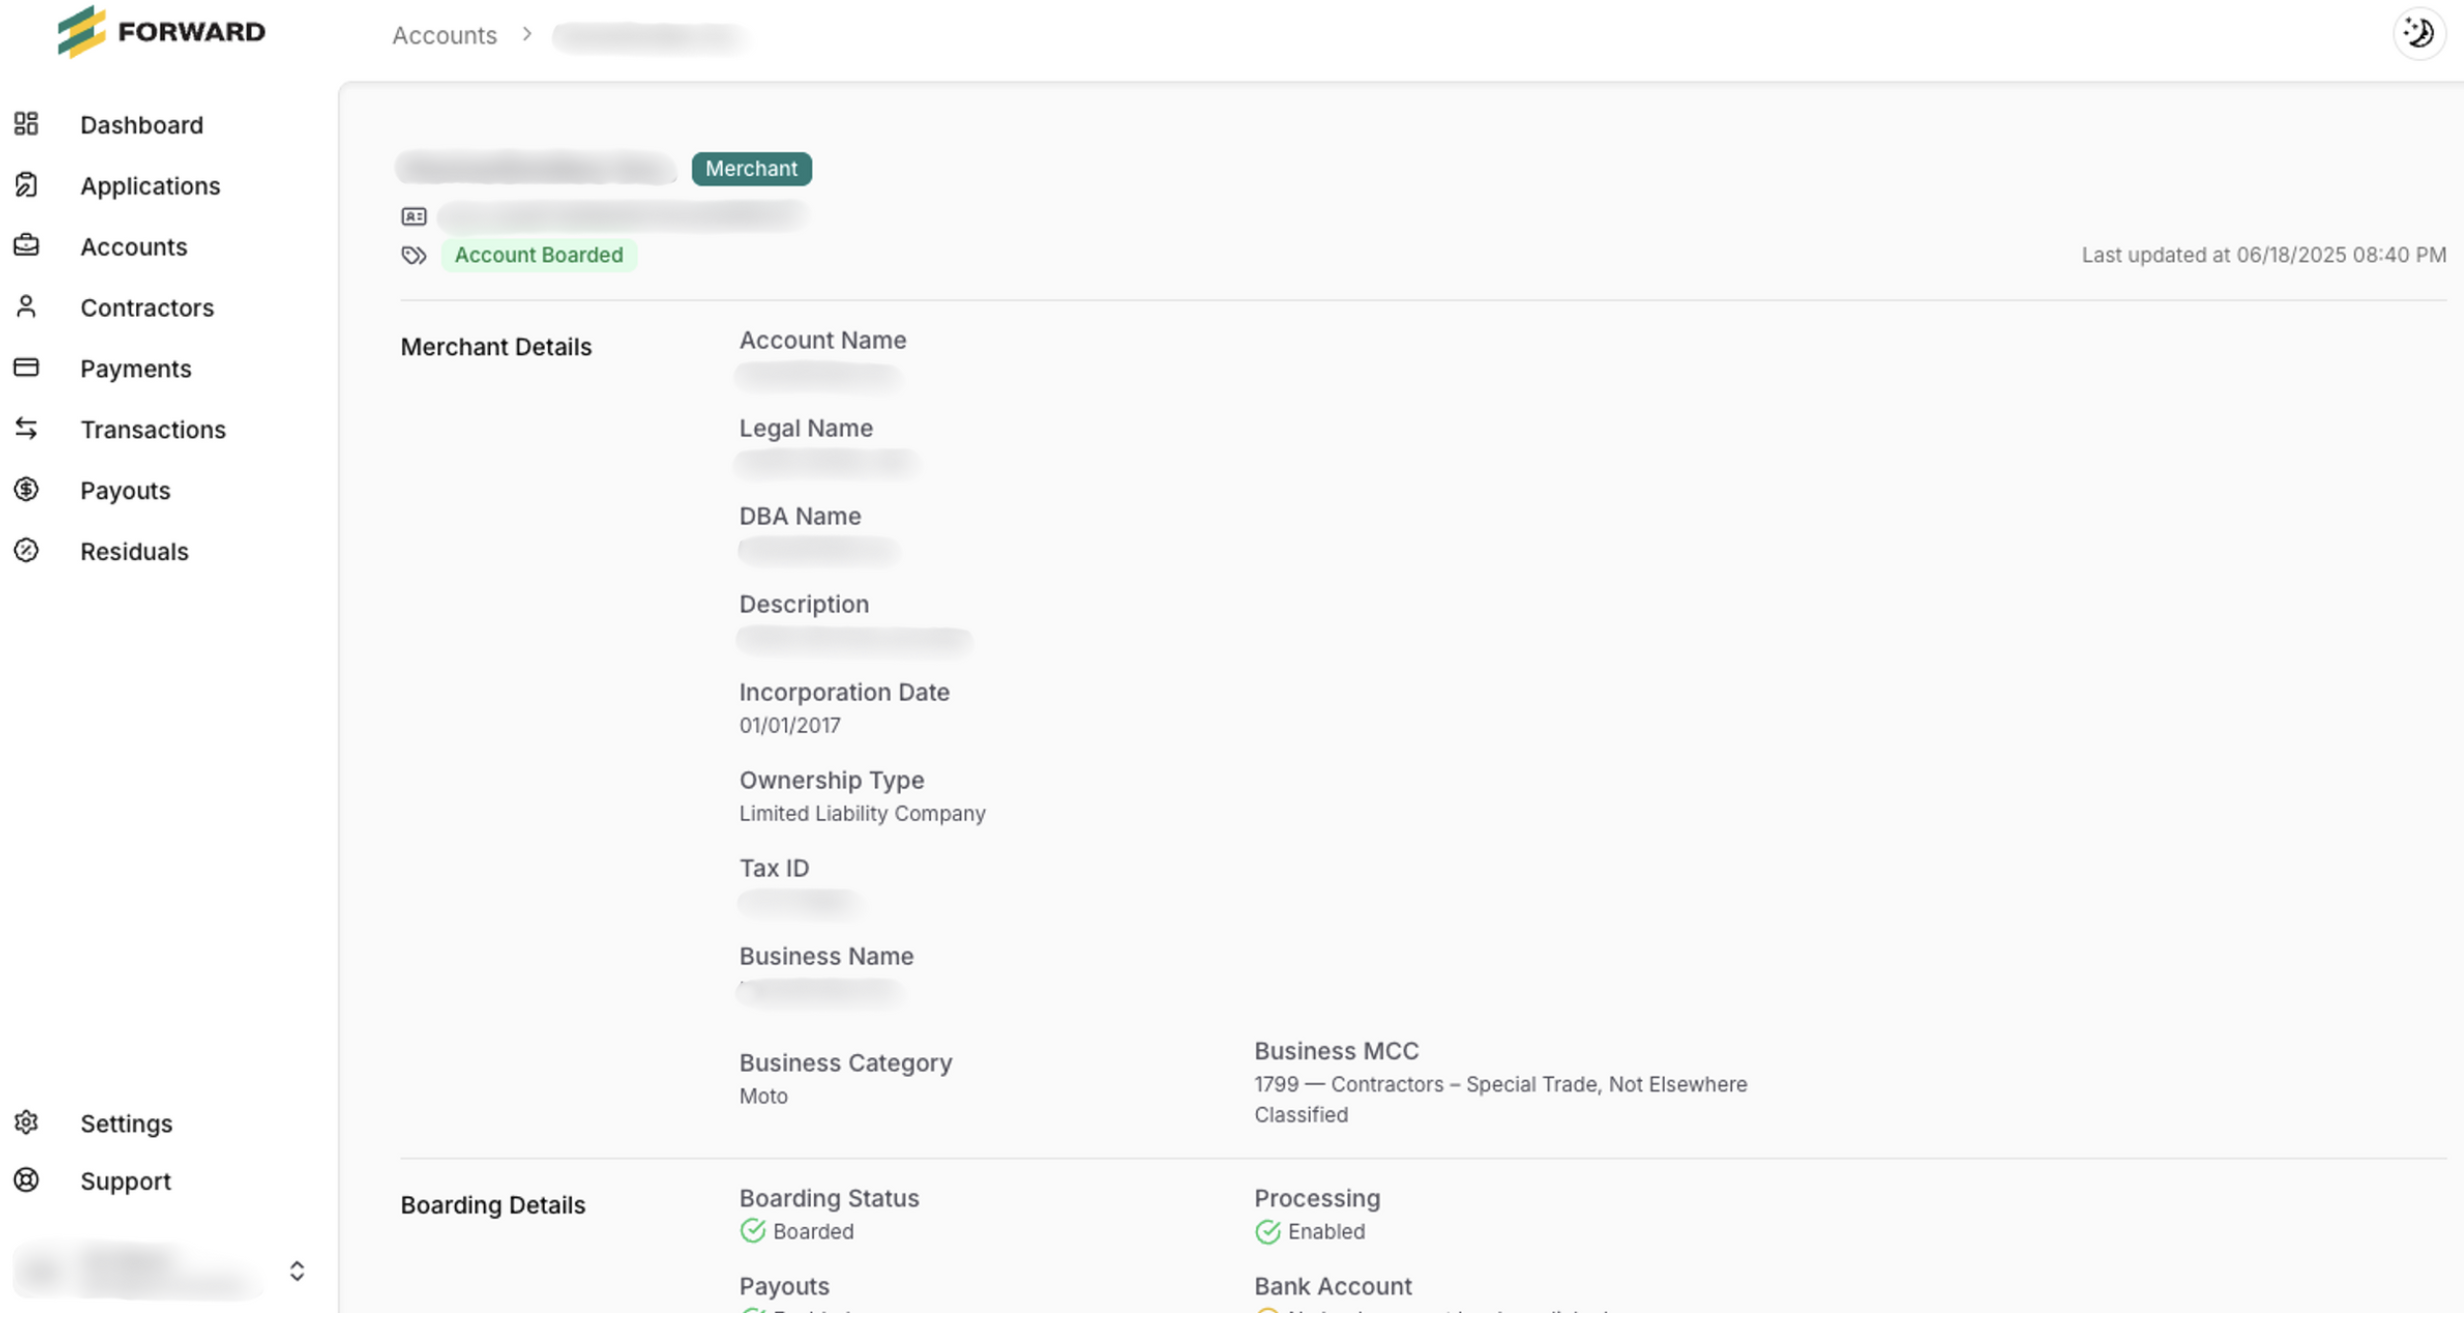Expand the user profile switcher chevrons
The width and height of the screenshot is (2464, 1318).
coord(297,1271)
